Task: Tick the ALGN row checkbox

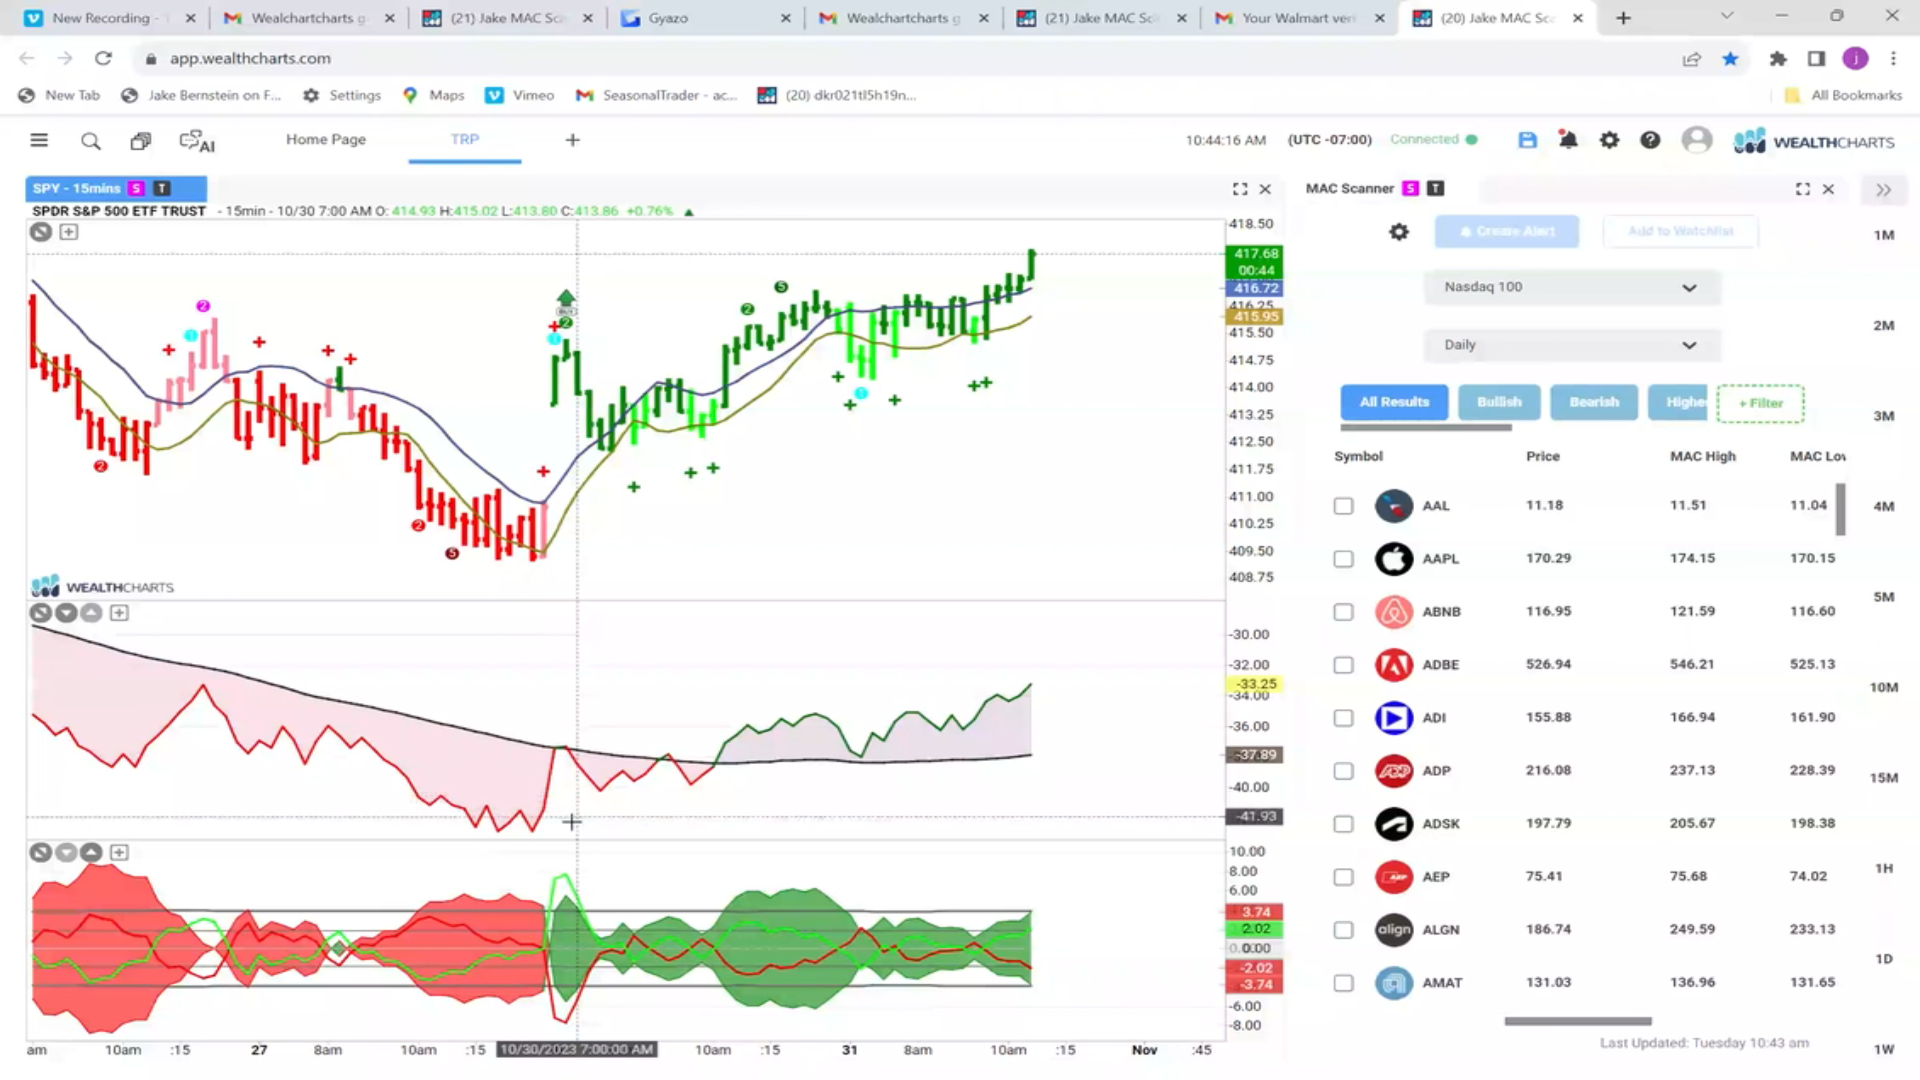Action: (x=1343, y=930)
